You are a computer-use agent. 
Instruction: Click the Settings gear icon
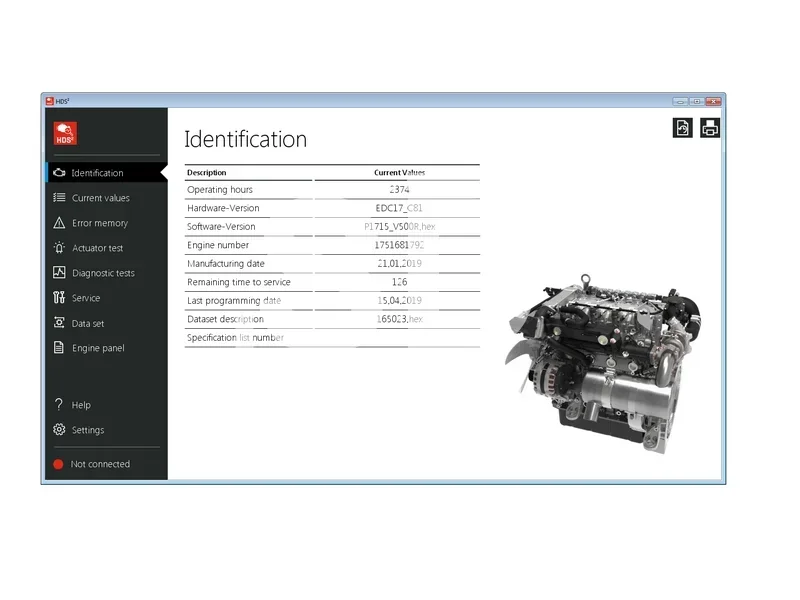(58, 429)
